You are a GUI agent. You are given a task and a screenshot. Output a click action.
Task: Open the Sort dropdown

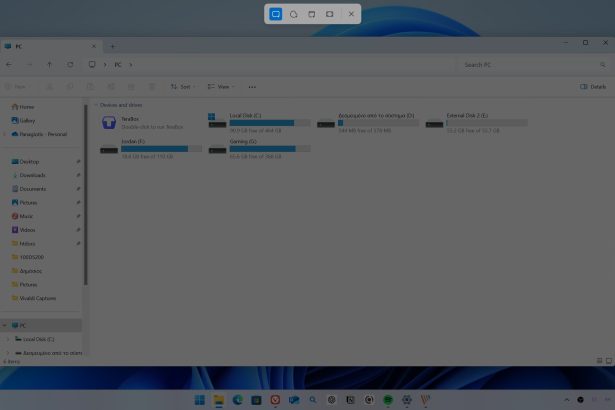tap(183, 87)
